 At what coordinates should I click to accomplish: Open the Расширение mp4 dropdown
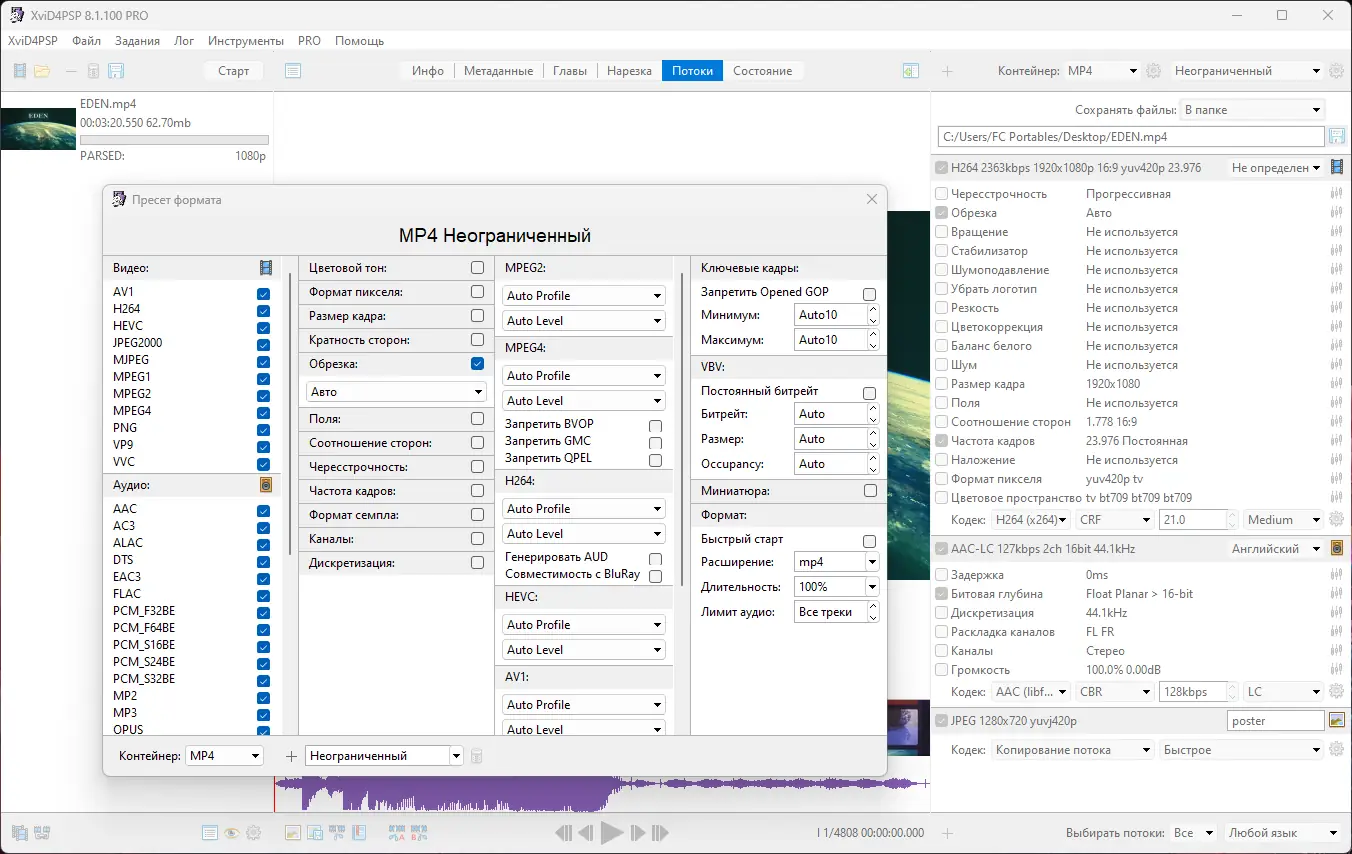pos(836,562)
